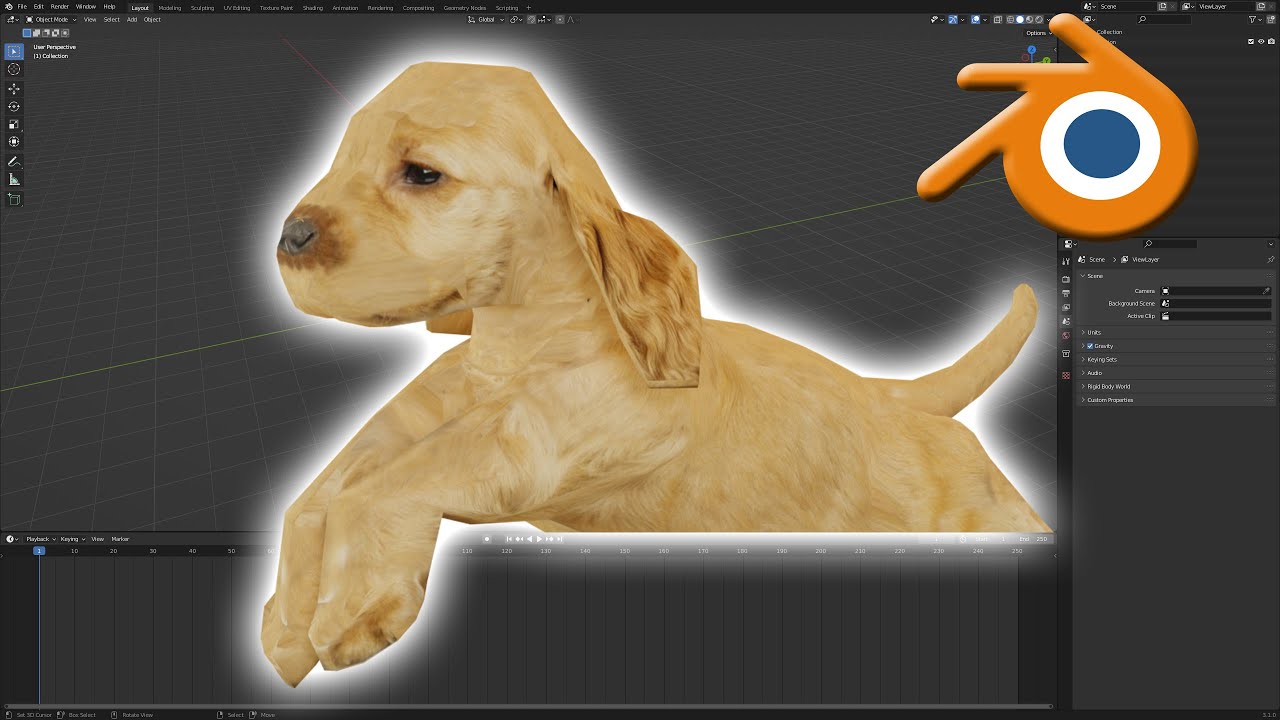Switch to the UV Editing workspace tab
Viewport: 1280px width, 720px height.
click(x=237, y=7)
